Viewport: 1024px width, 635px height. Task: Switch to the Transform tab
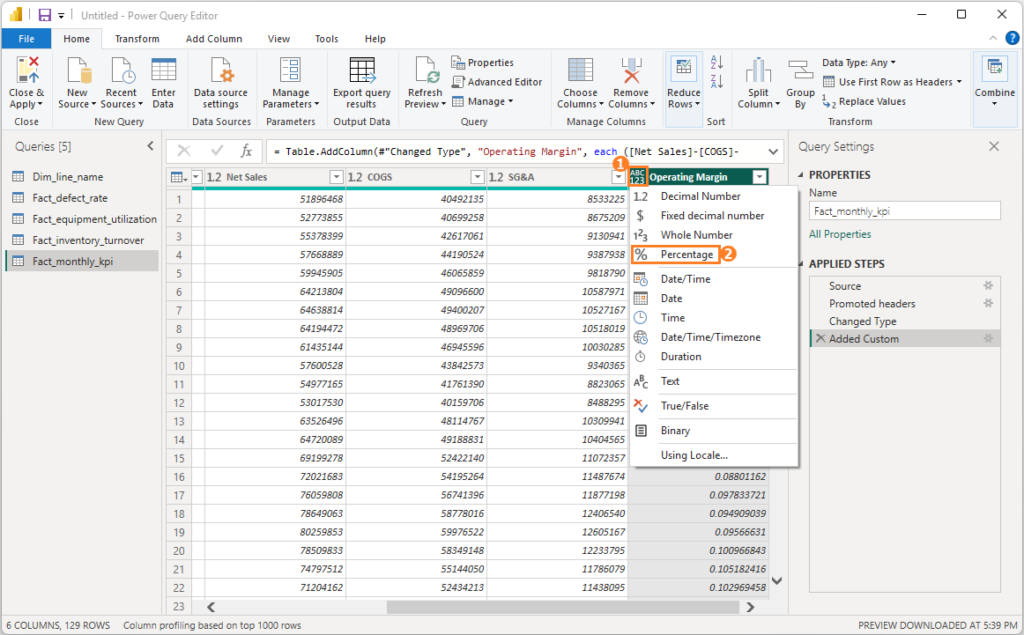pyautogui.click(x=136, y=39)
